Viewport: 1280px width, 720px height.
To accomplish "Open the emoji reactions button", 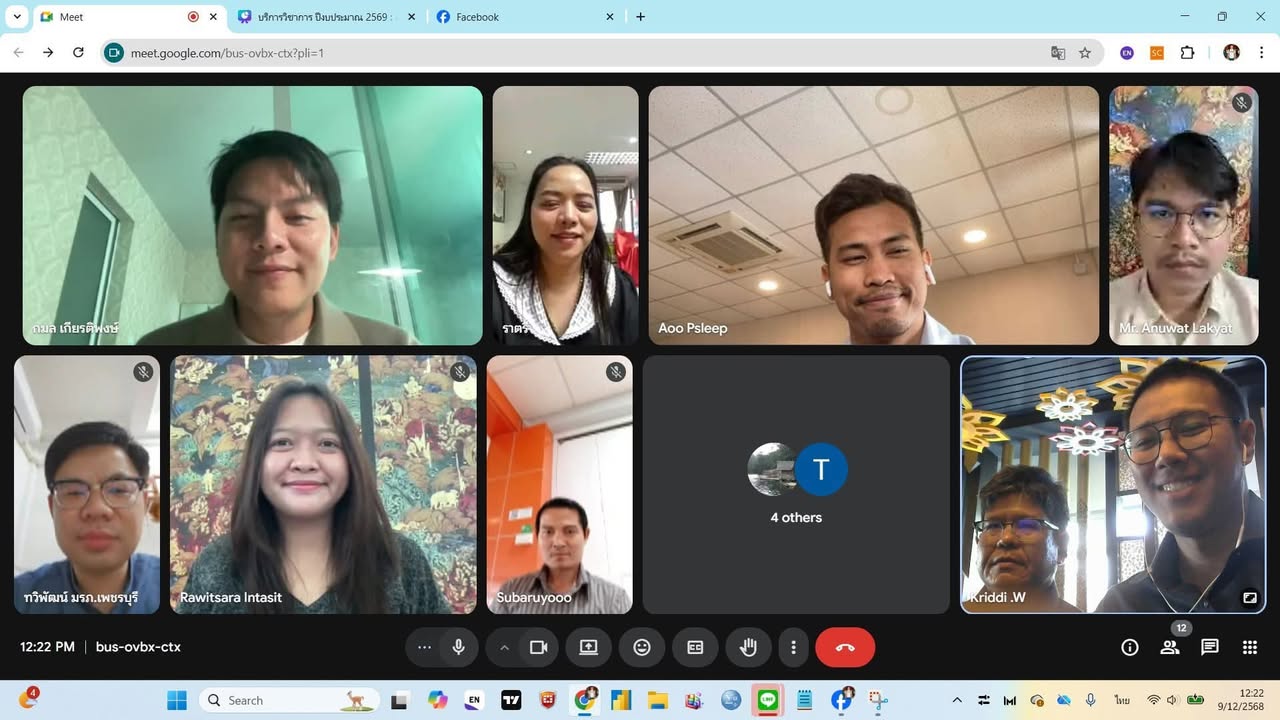I will click(642, 647).
